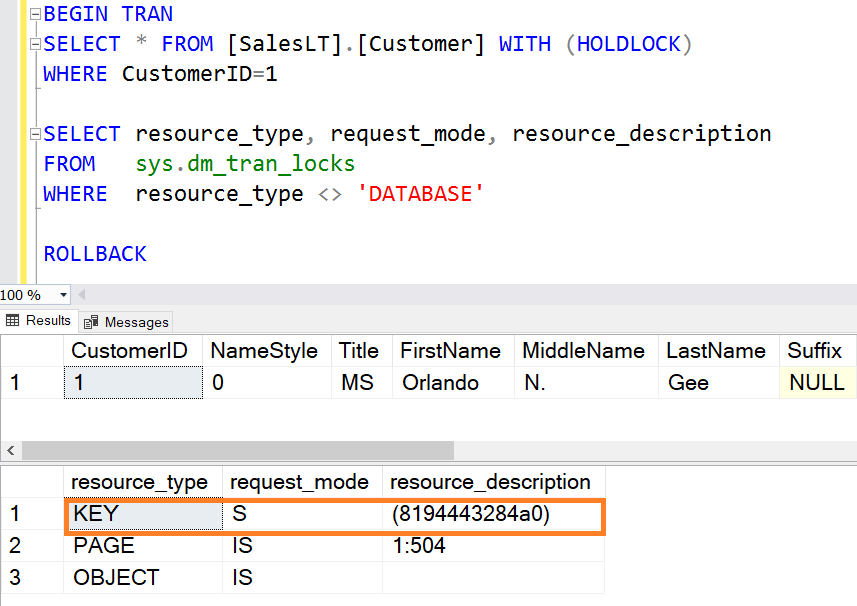The image size is (857, 606).
Task: Select the NameStyle column header
Action: [267, 351]
